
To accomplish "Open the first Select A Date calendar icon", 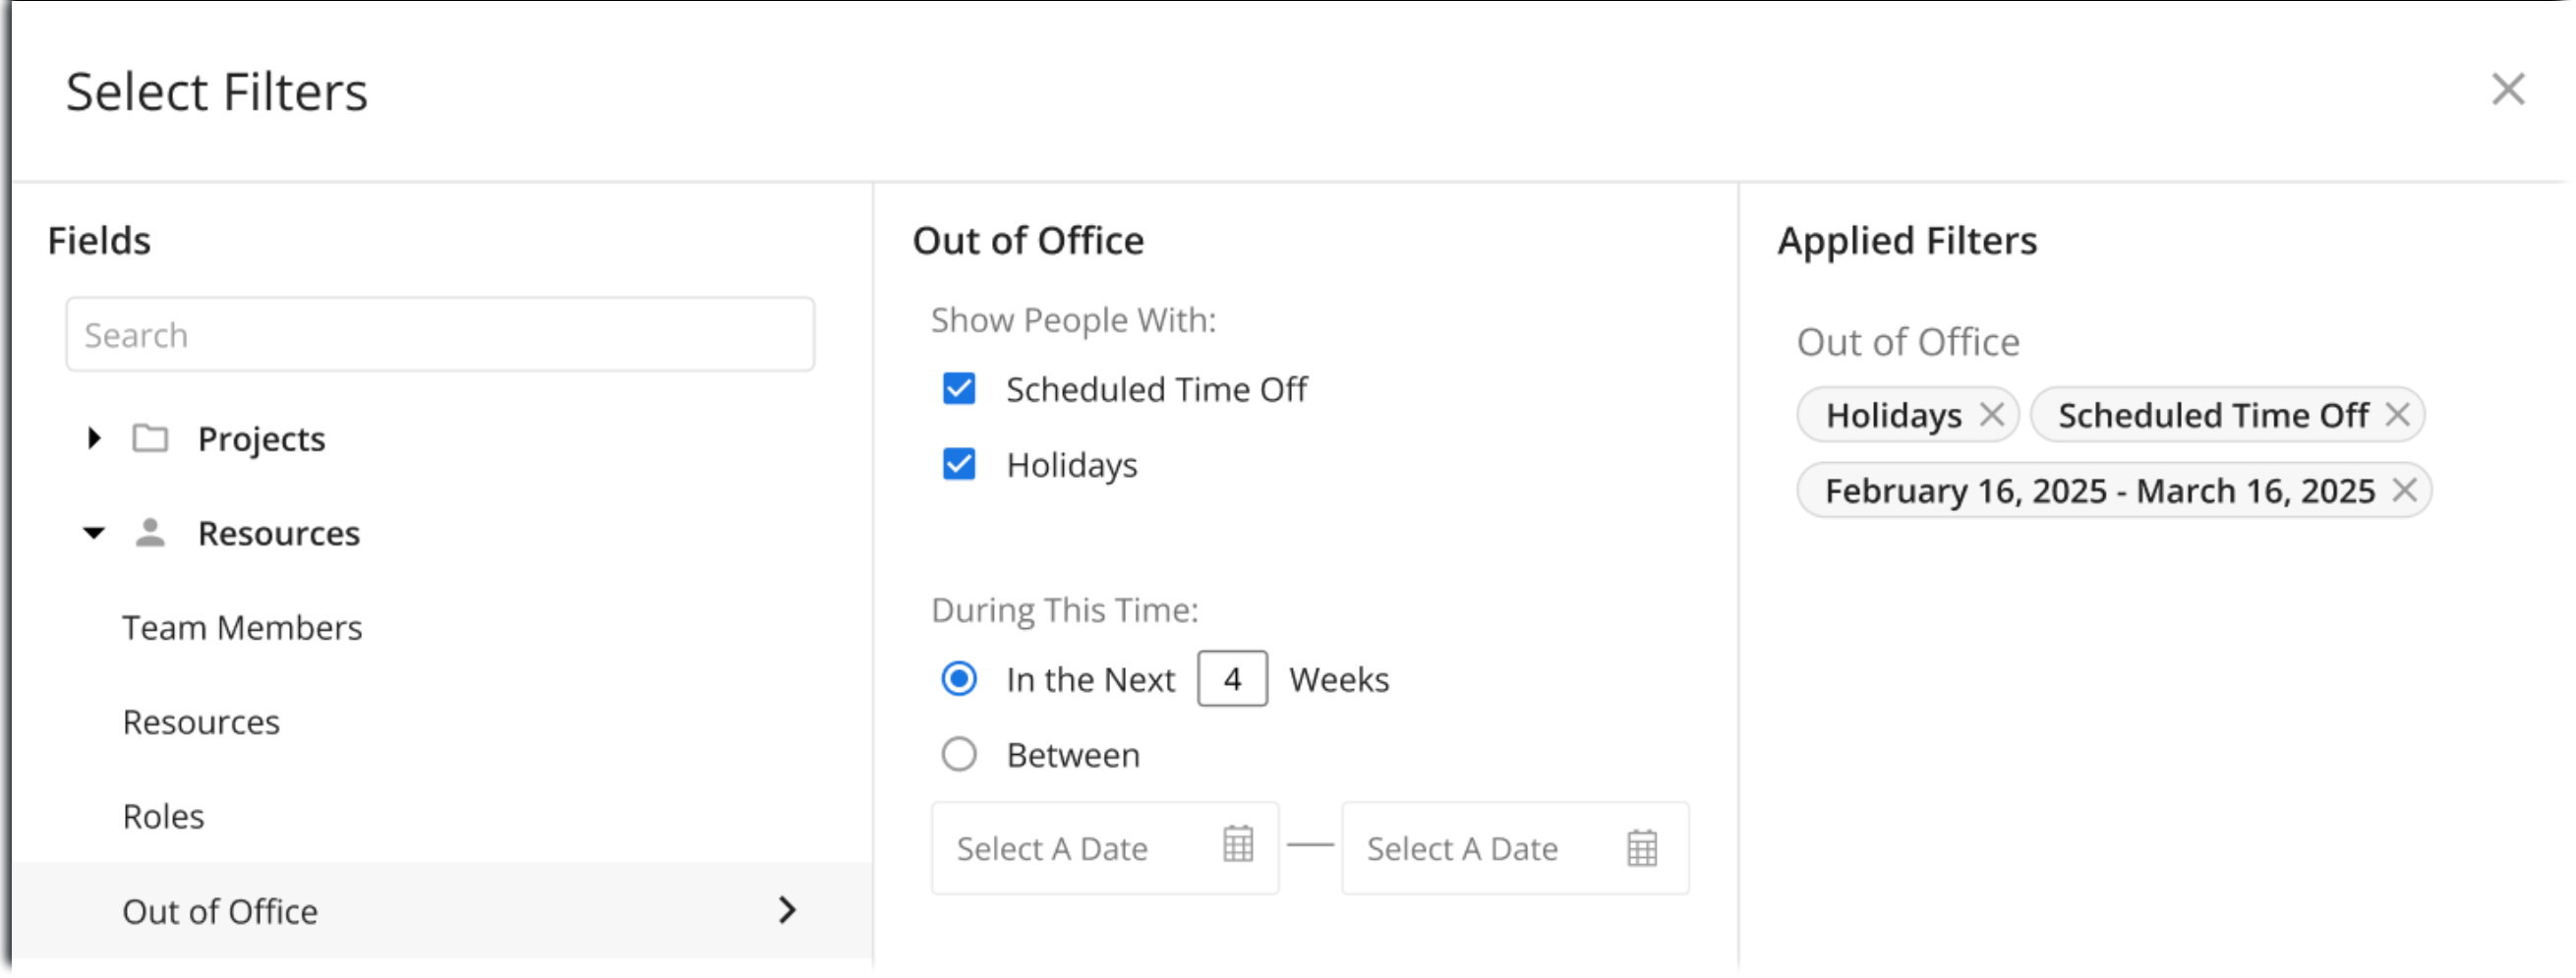I will click(1237, 847).
